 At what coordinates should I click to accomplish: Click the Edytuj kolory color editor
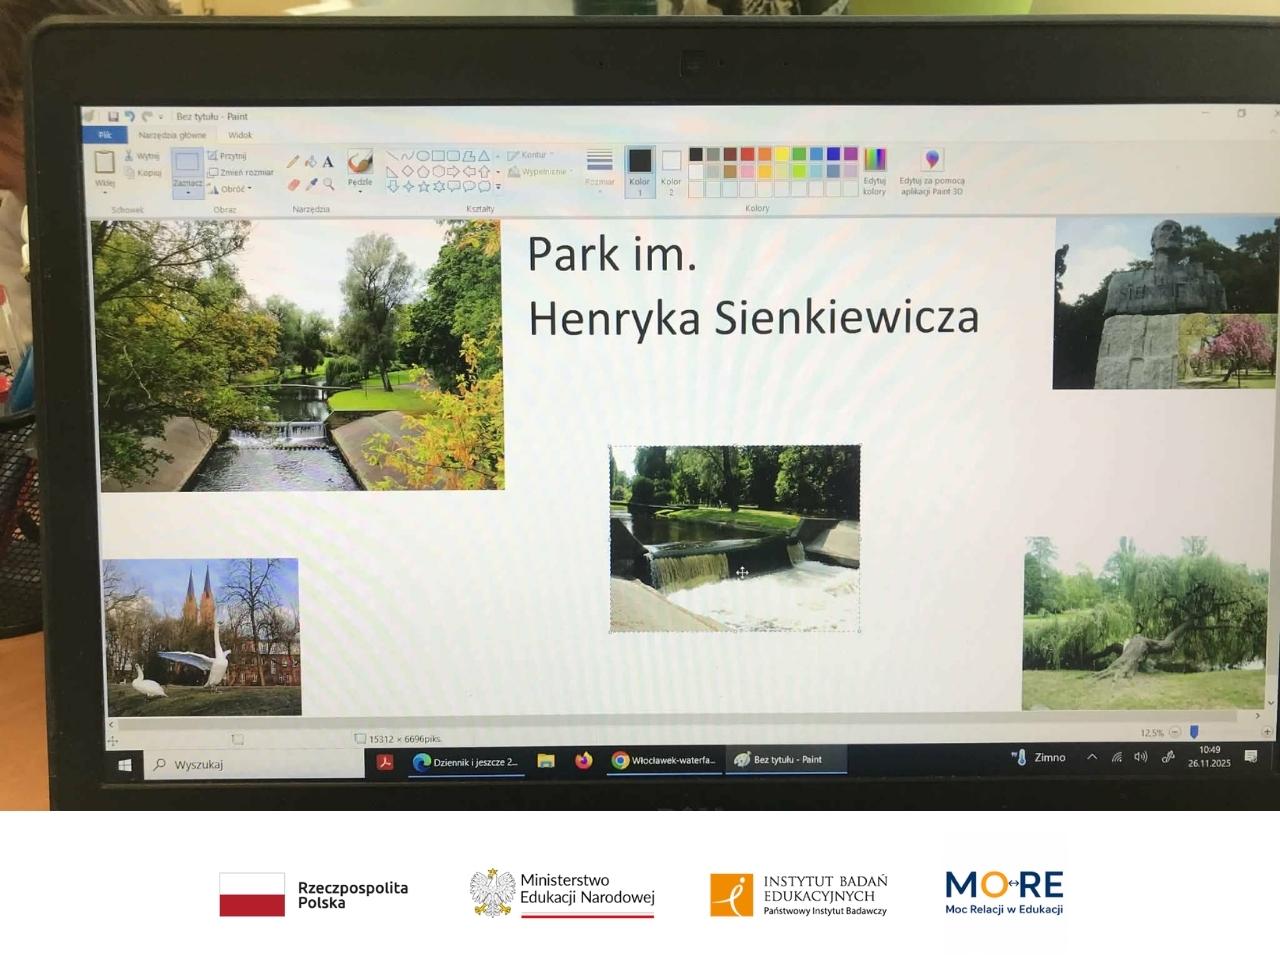pyautogui.click(x=875, y=171)
